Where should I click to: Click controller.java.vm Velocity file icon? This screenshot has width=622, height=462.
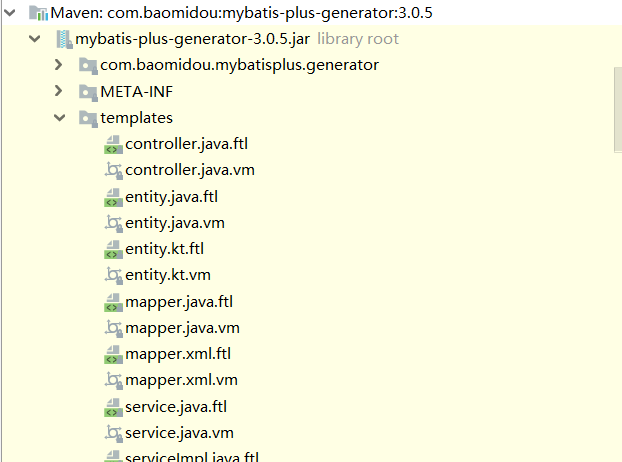click(113, 171)
